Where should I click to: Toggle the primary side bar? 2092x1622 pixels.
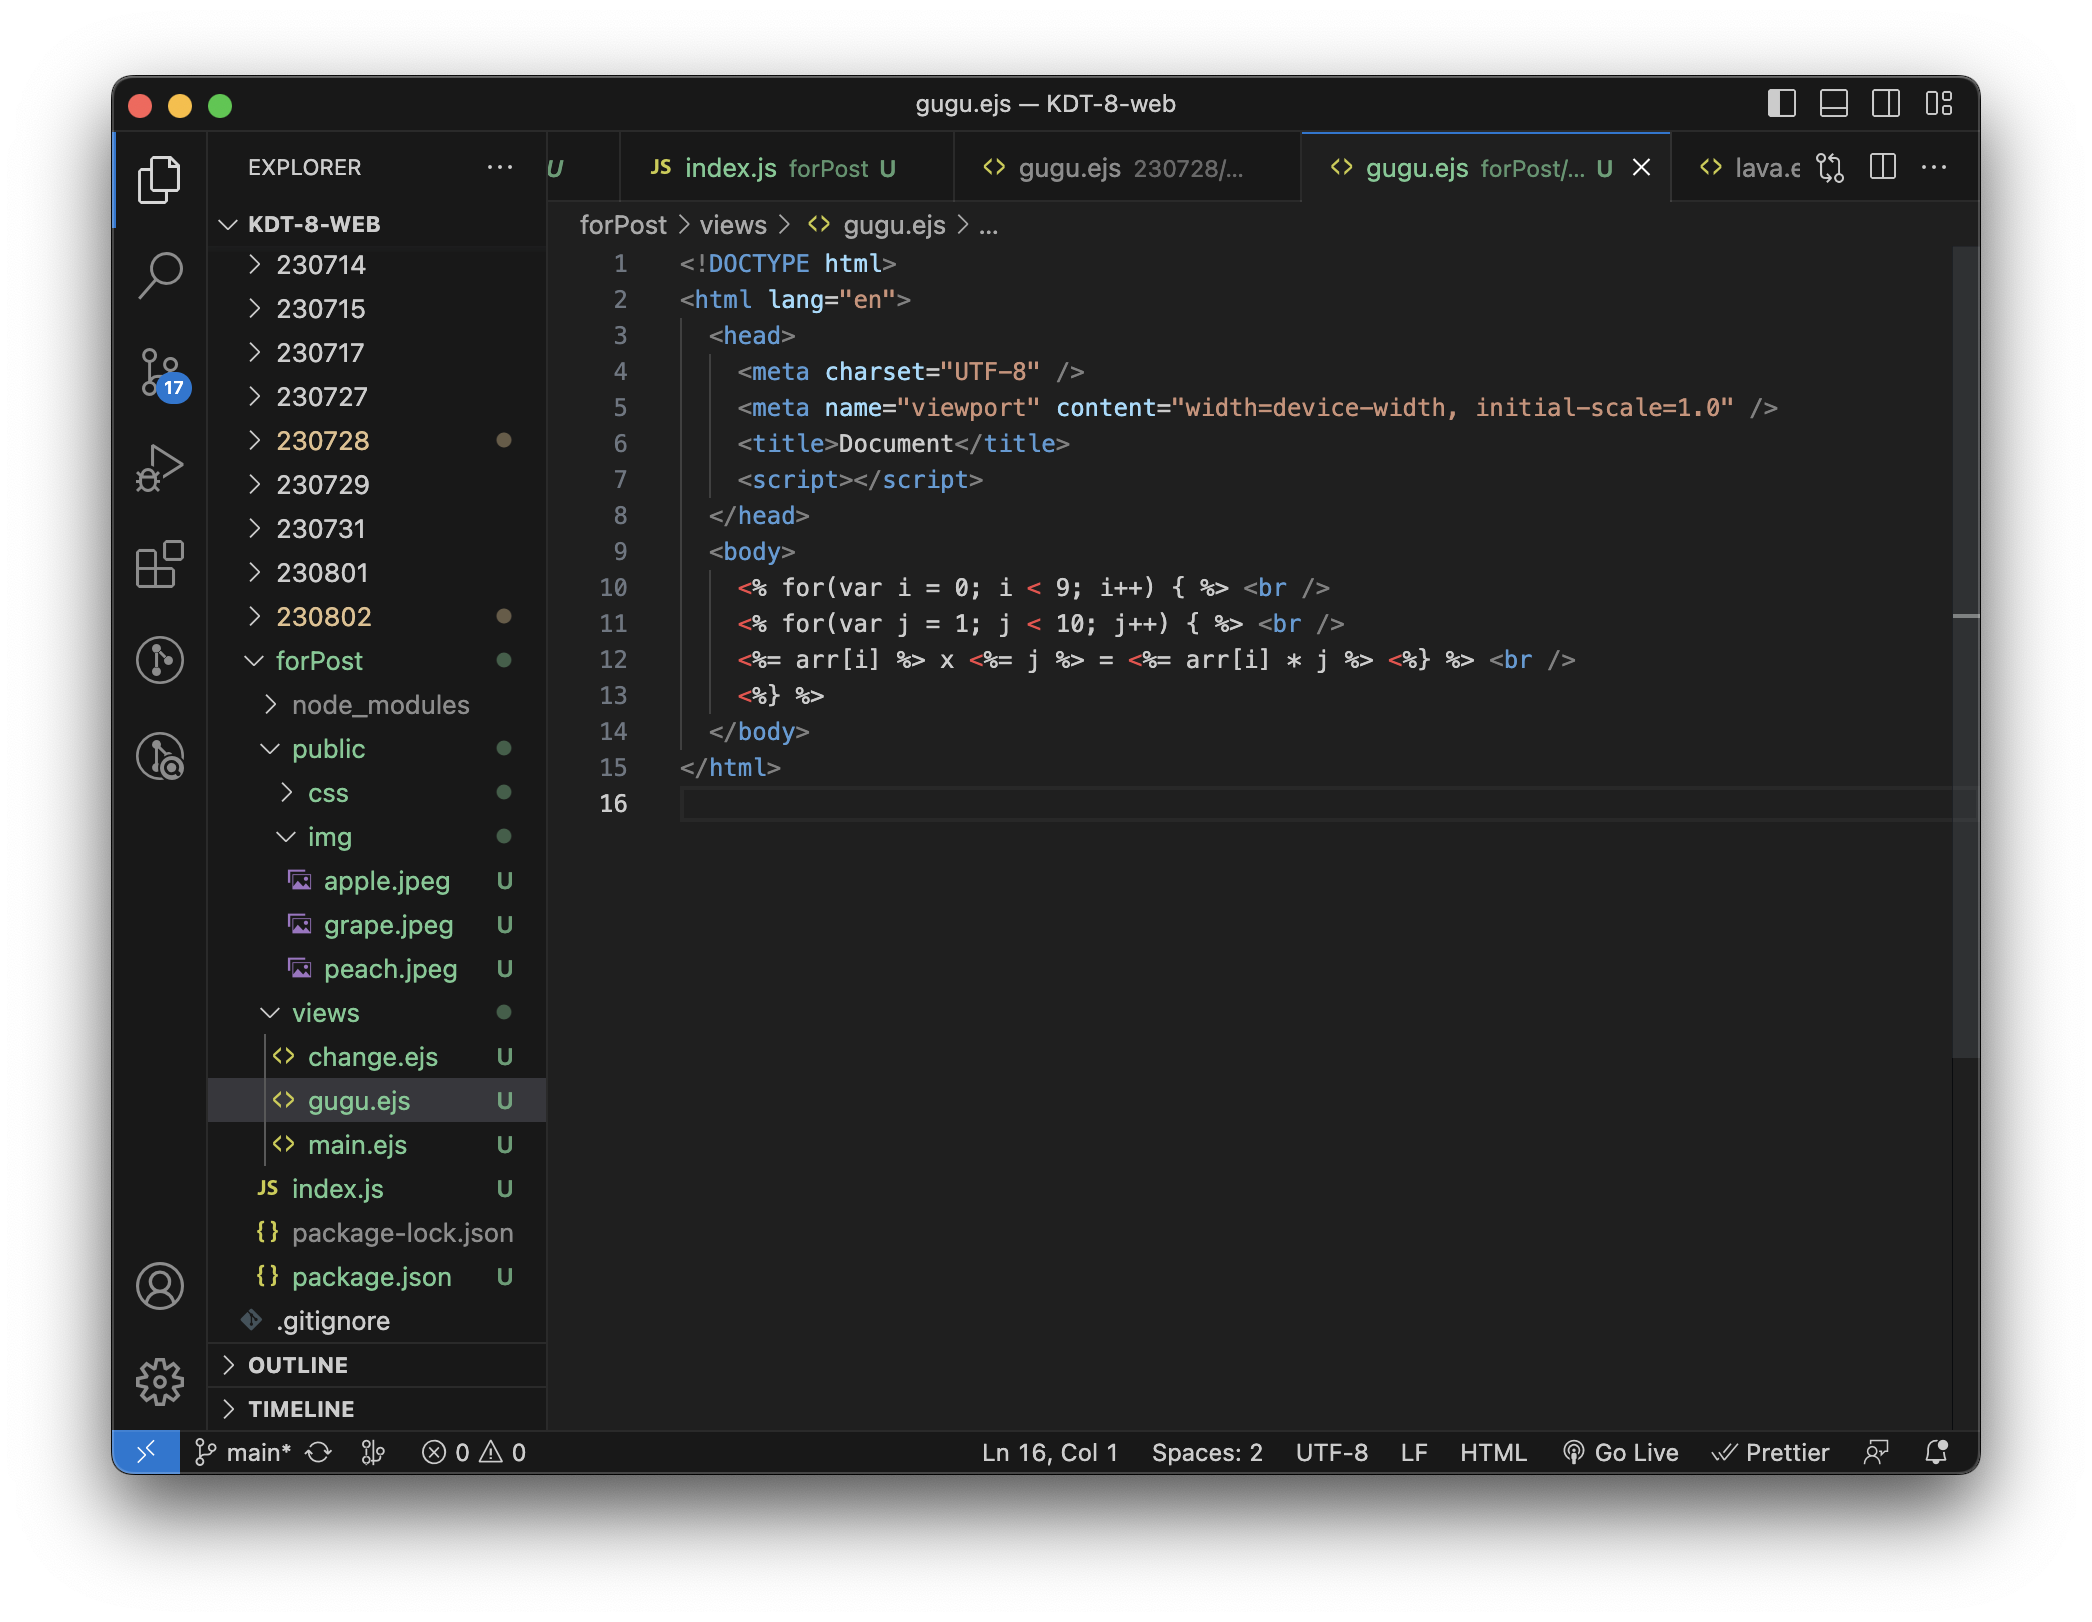coord(1782,103)
